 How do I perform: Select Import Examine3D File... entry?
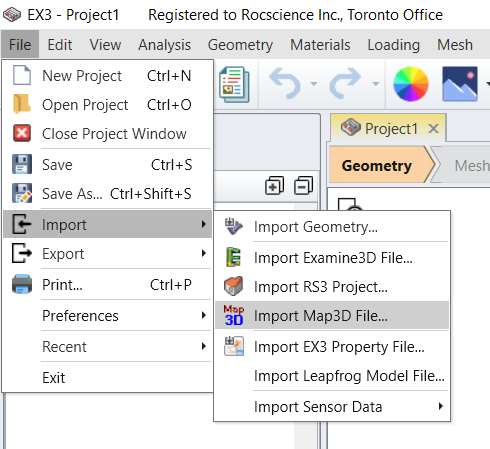332,257
